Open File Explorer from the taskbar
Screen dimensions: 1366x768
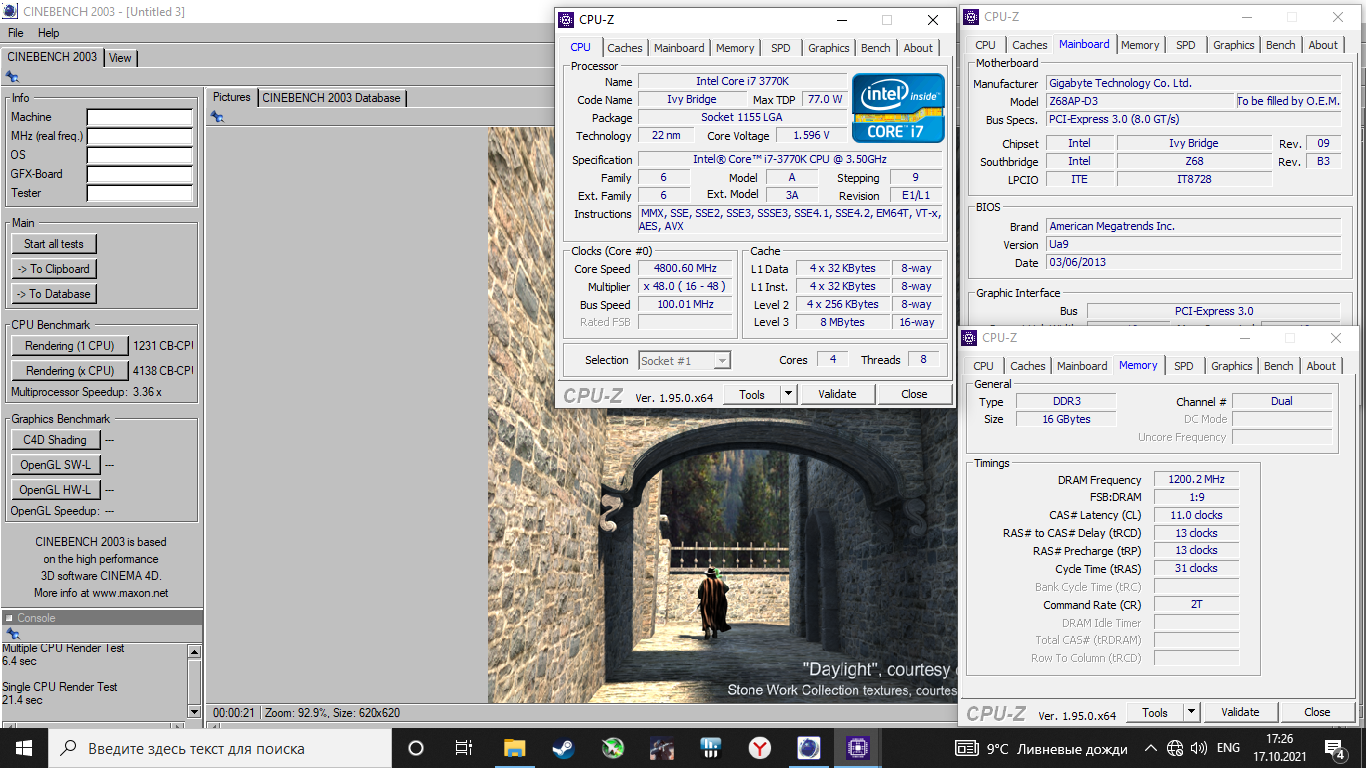pyautogui.click(x=514, y=748)
